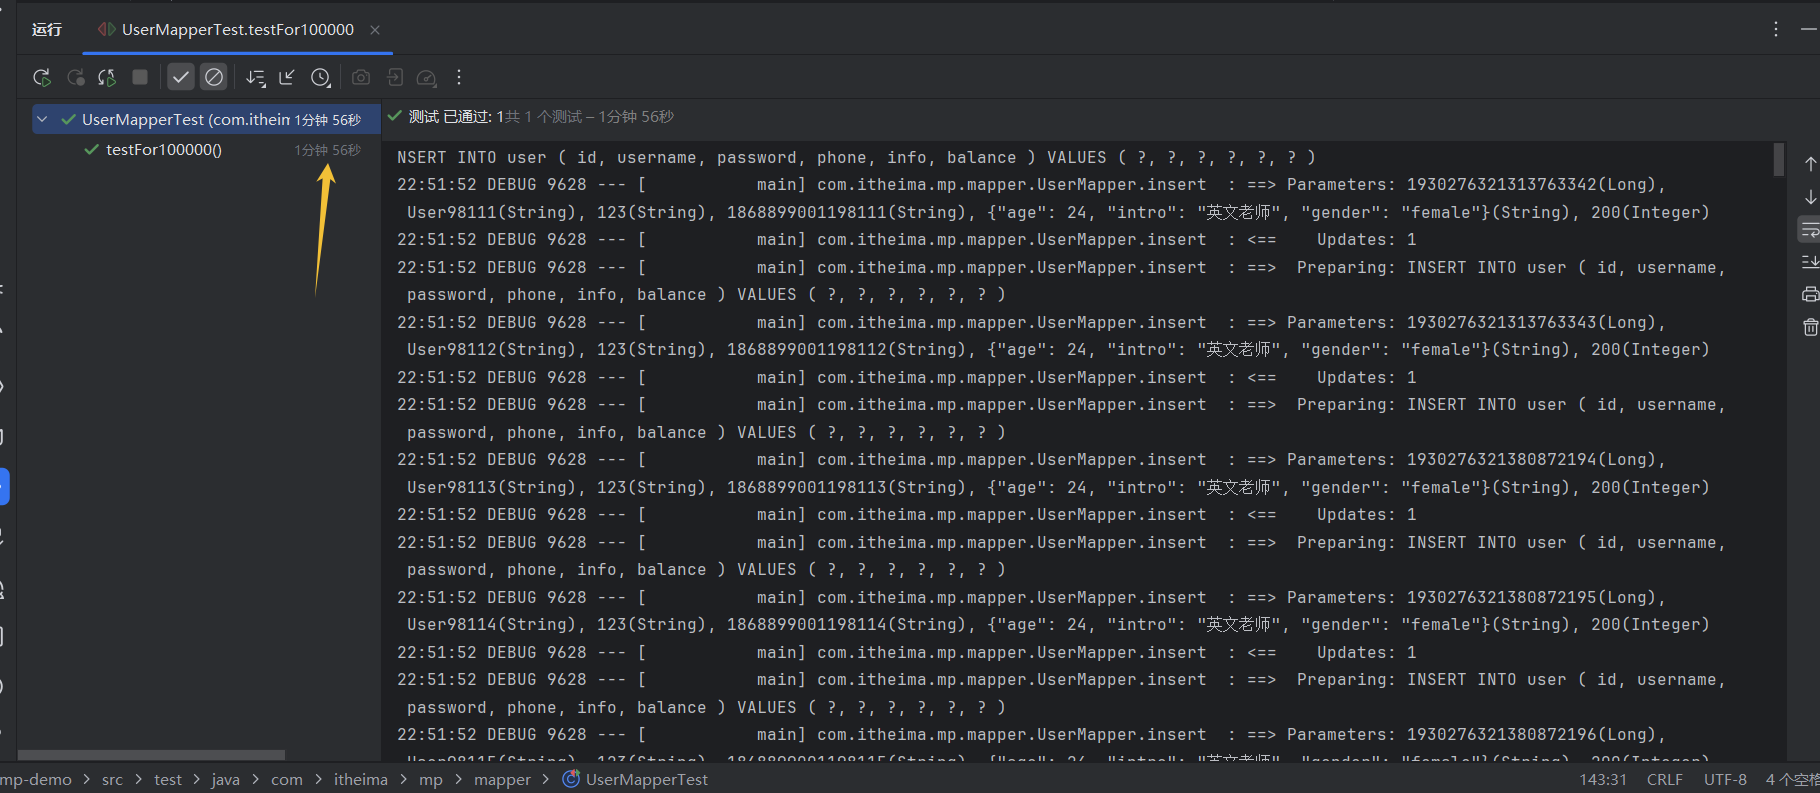Screen dimensions: 1820x793
Task: Close the UserMapperTest.testFor100000 tab
Action: tap(375, 30)
